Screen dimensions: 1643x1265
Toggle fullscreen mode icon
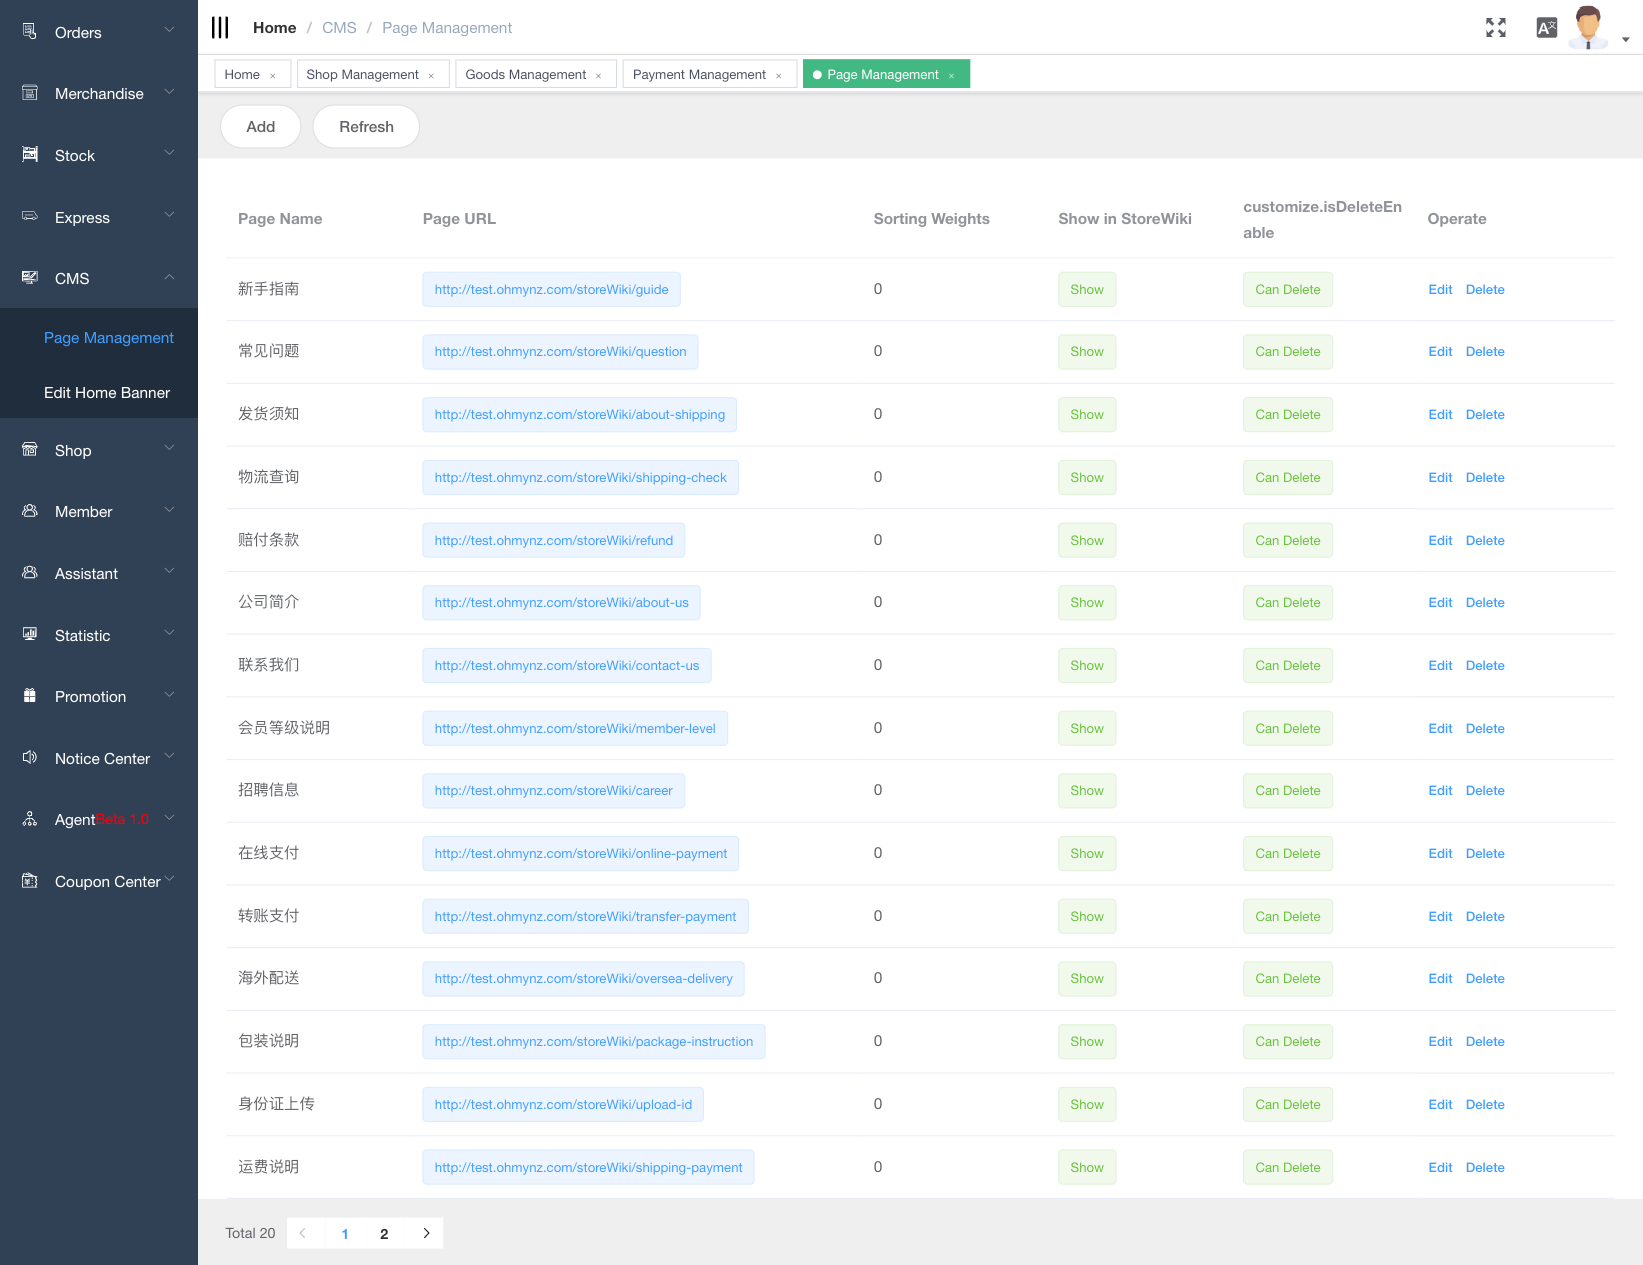pyautogui.click(x=1495, y=28)
